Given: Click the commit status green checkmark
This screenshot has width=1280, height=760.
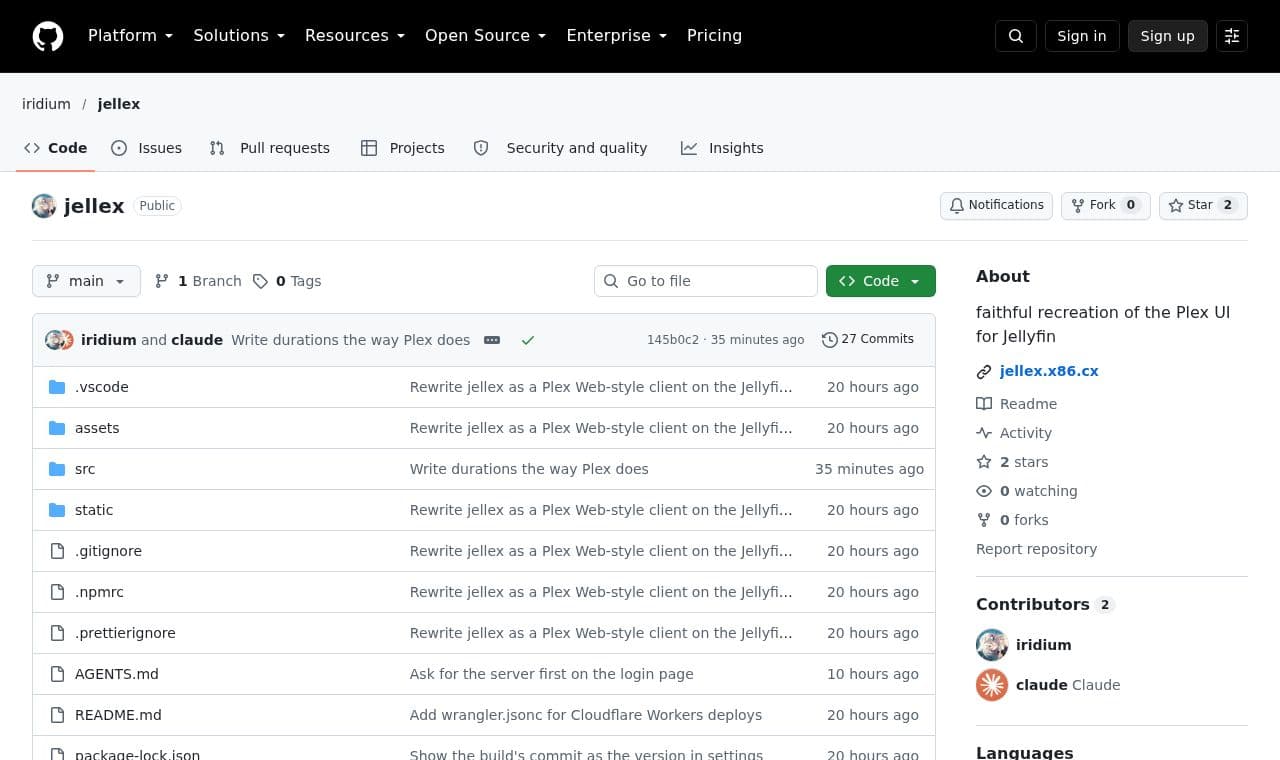Looking at the screenshot, I should [528, 340].
